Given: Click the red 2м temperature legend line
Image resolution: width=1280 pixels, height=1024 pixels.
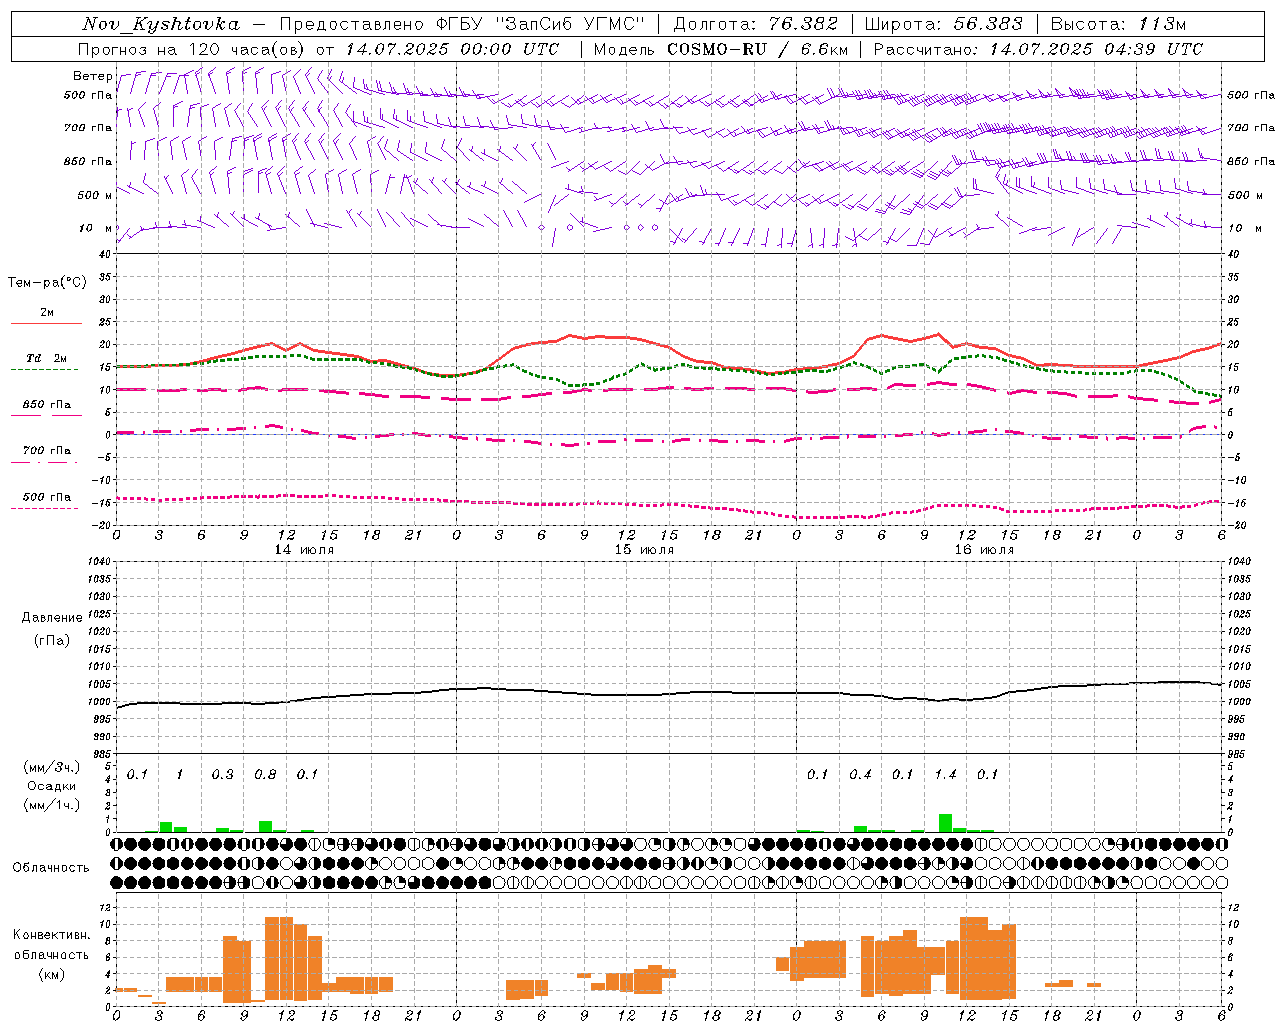Looking at the screenshot, I should click(x=46, y=323).
